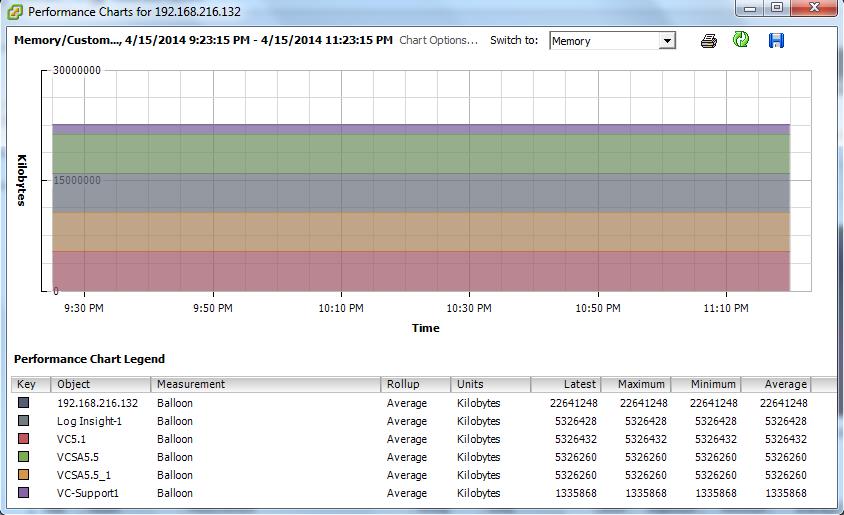This screenshot has width=844, height=515.
Task: Click the red VC5.1 band in chart
Action: [421, 271]
